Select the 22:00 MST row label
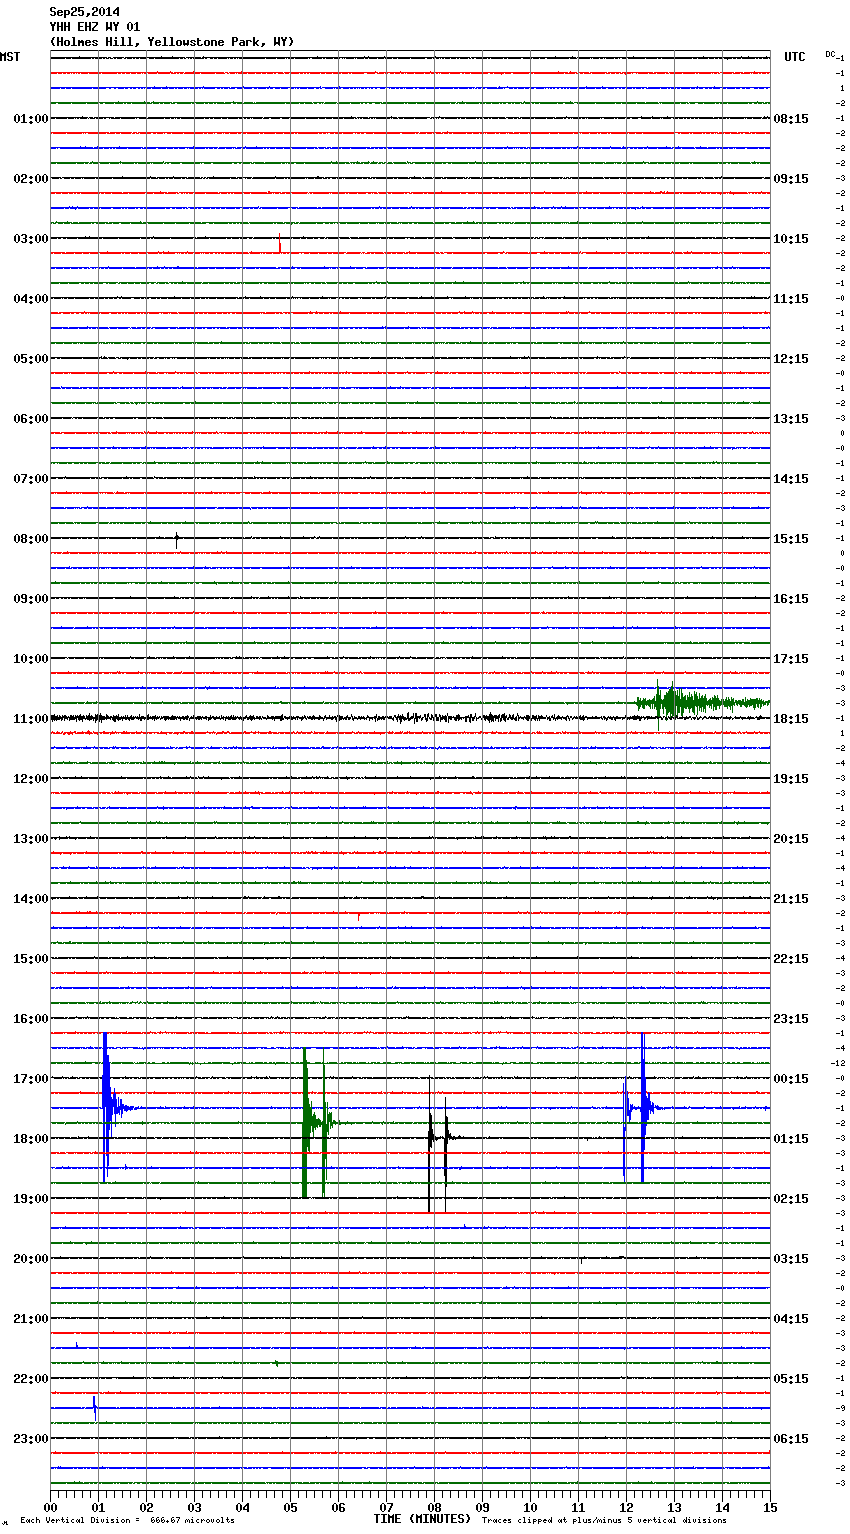The width and height of the screenshot is (850, 1534). point(31,1379)
